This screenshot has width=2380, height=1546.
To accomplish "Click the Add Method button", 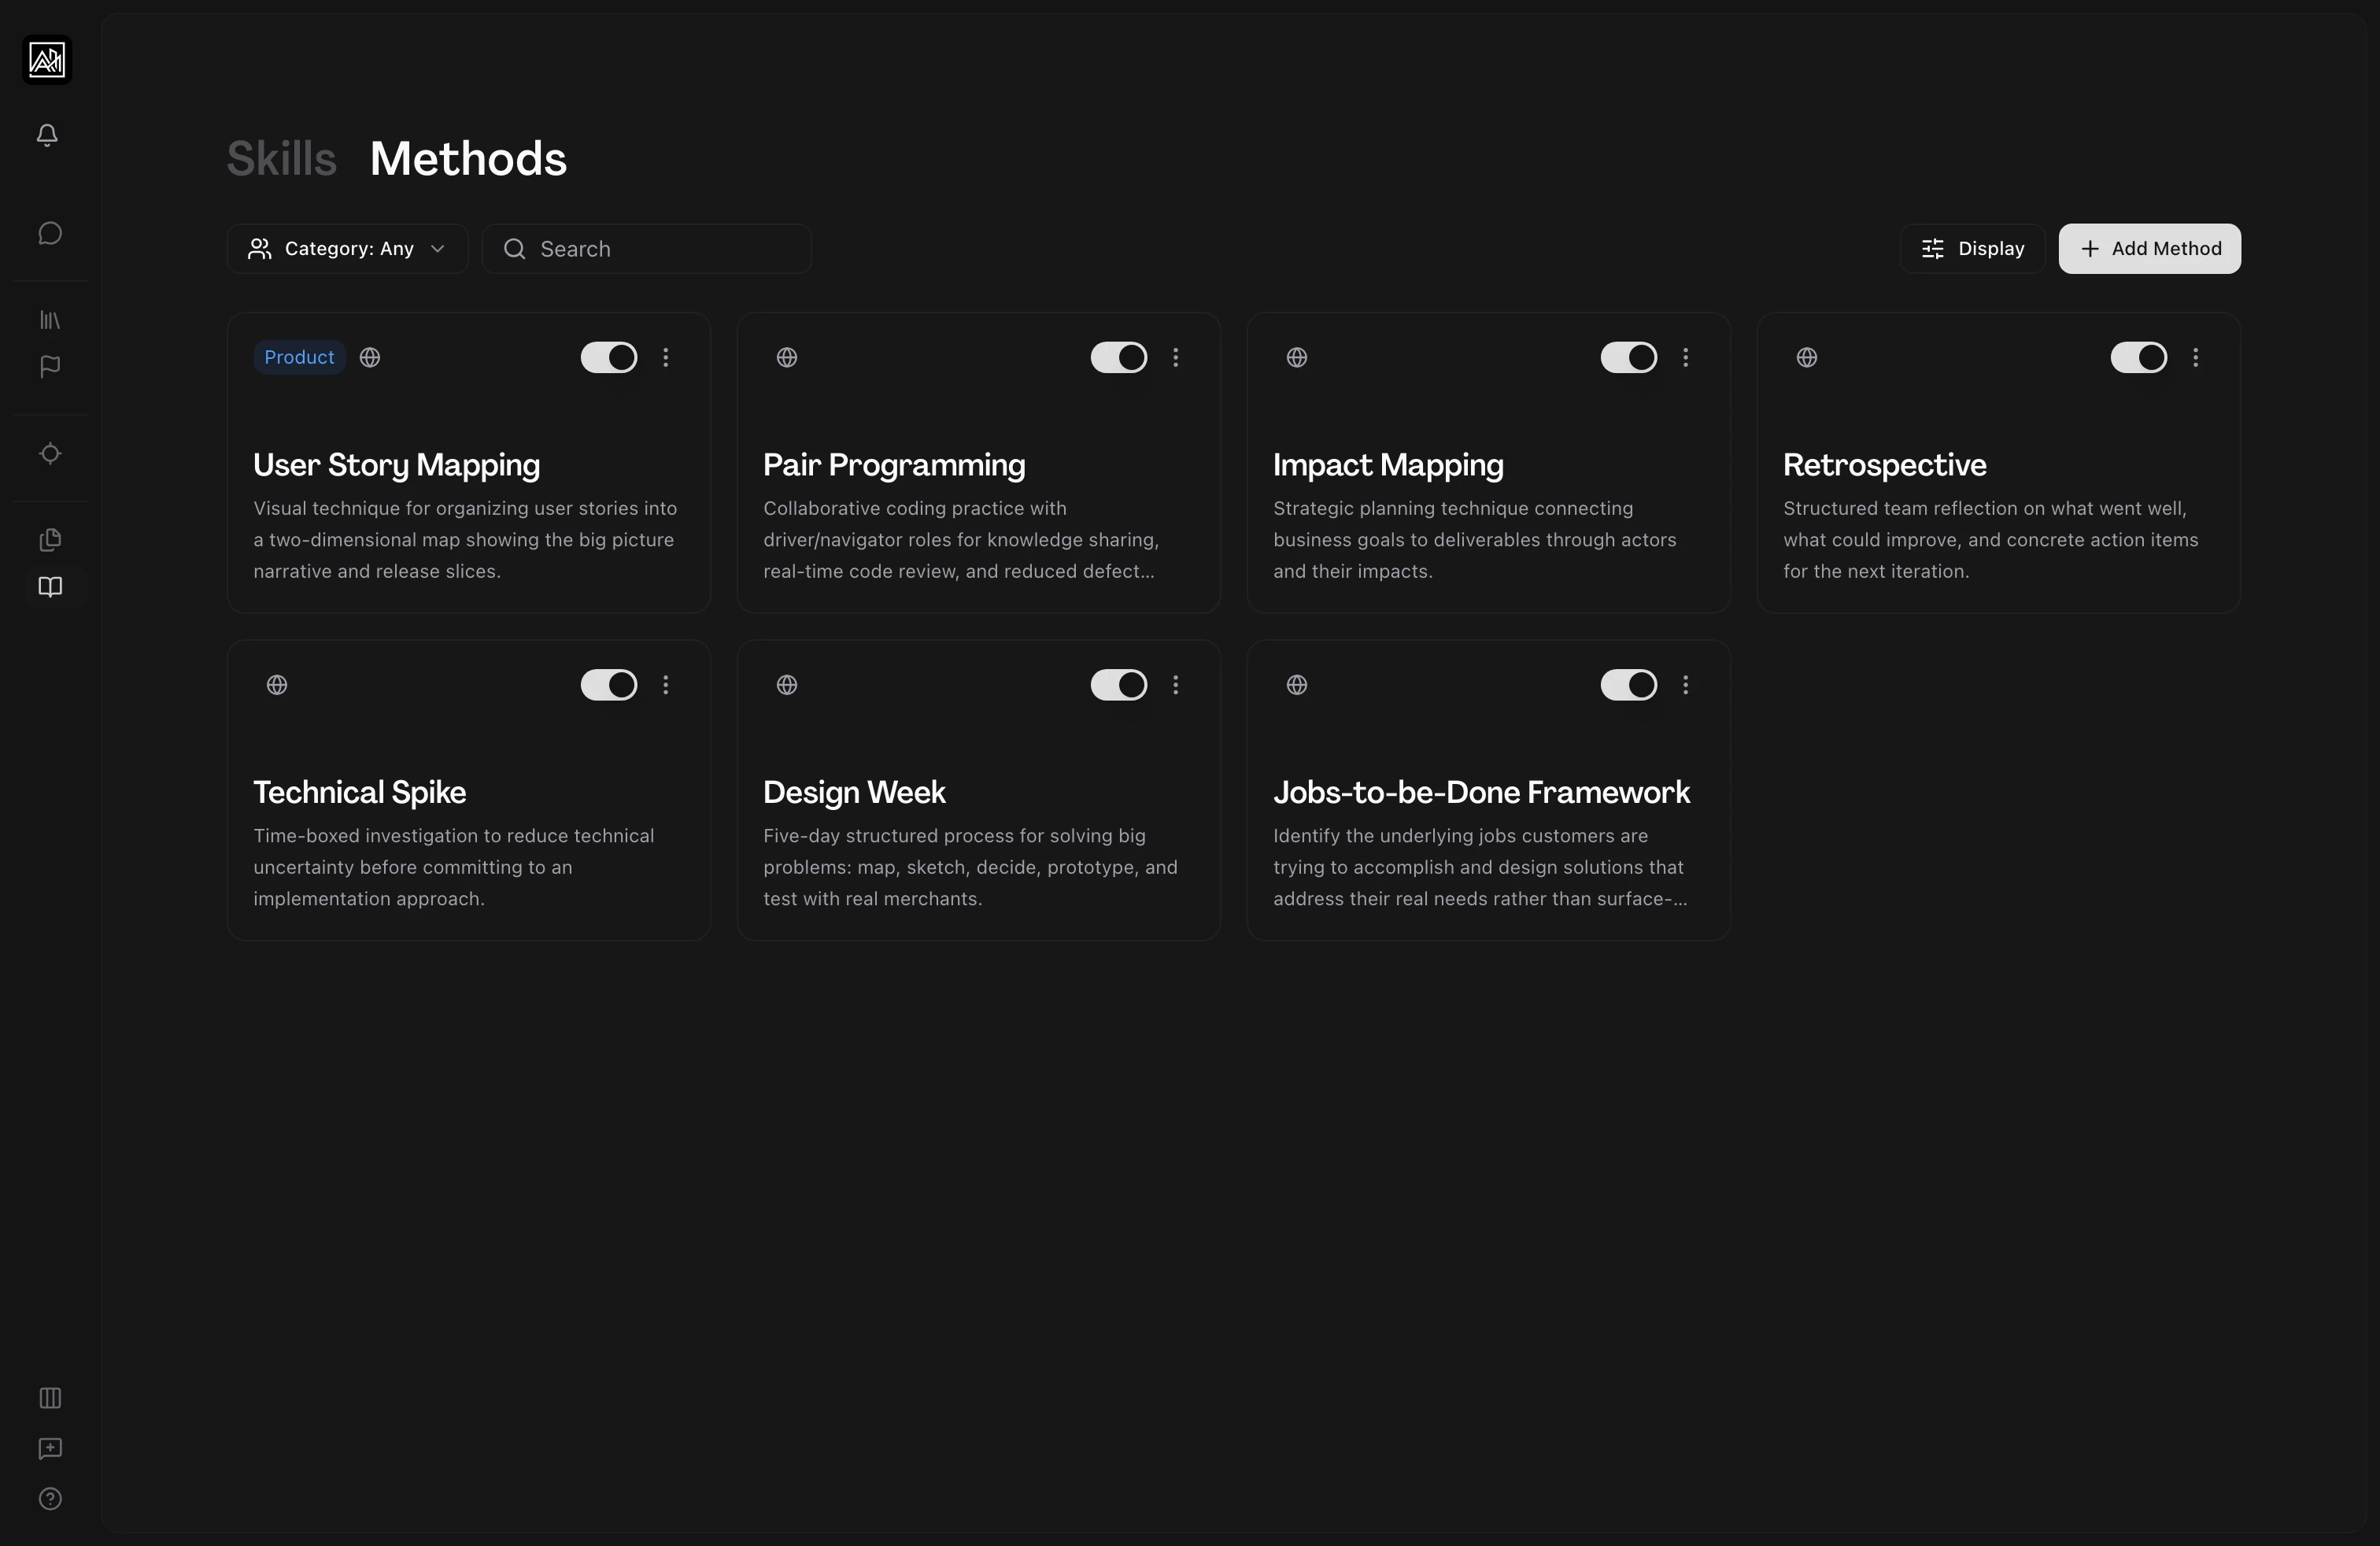I will point(2149,249).
